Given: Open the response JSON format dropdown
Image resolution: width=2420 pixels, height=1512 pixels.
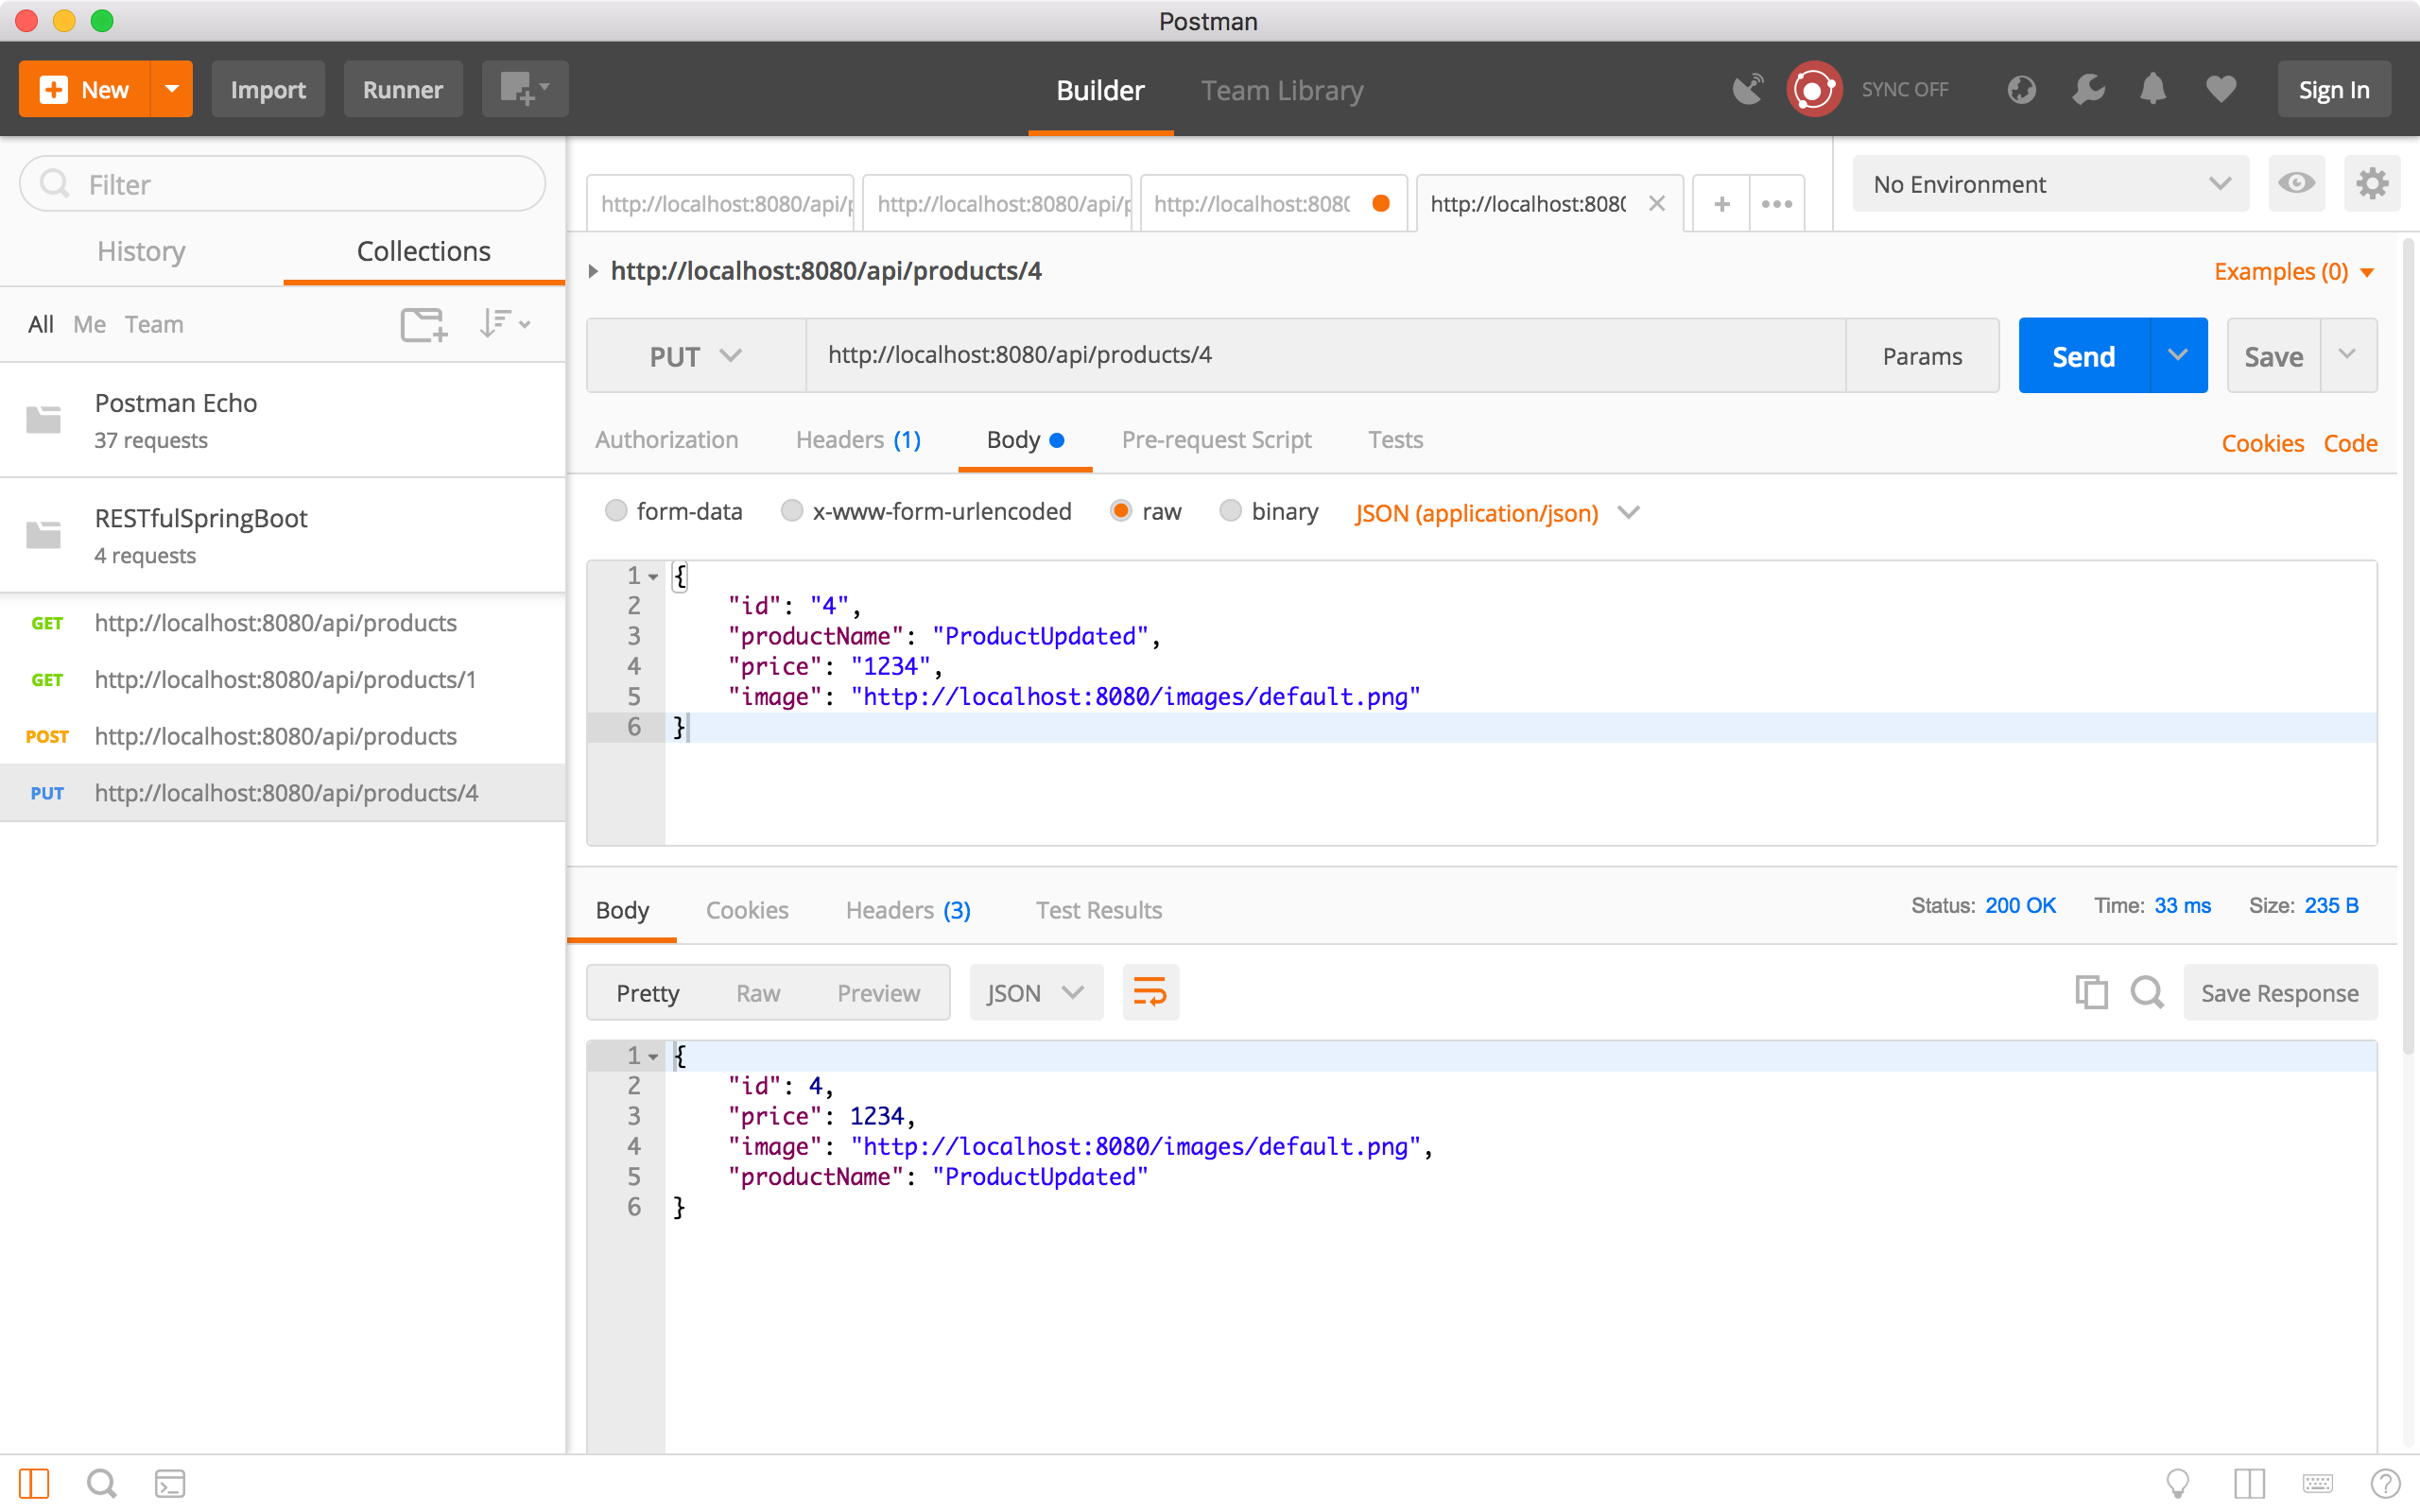Looking at the screenshot, I should coord(1036,993).
